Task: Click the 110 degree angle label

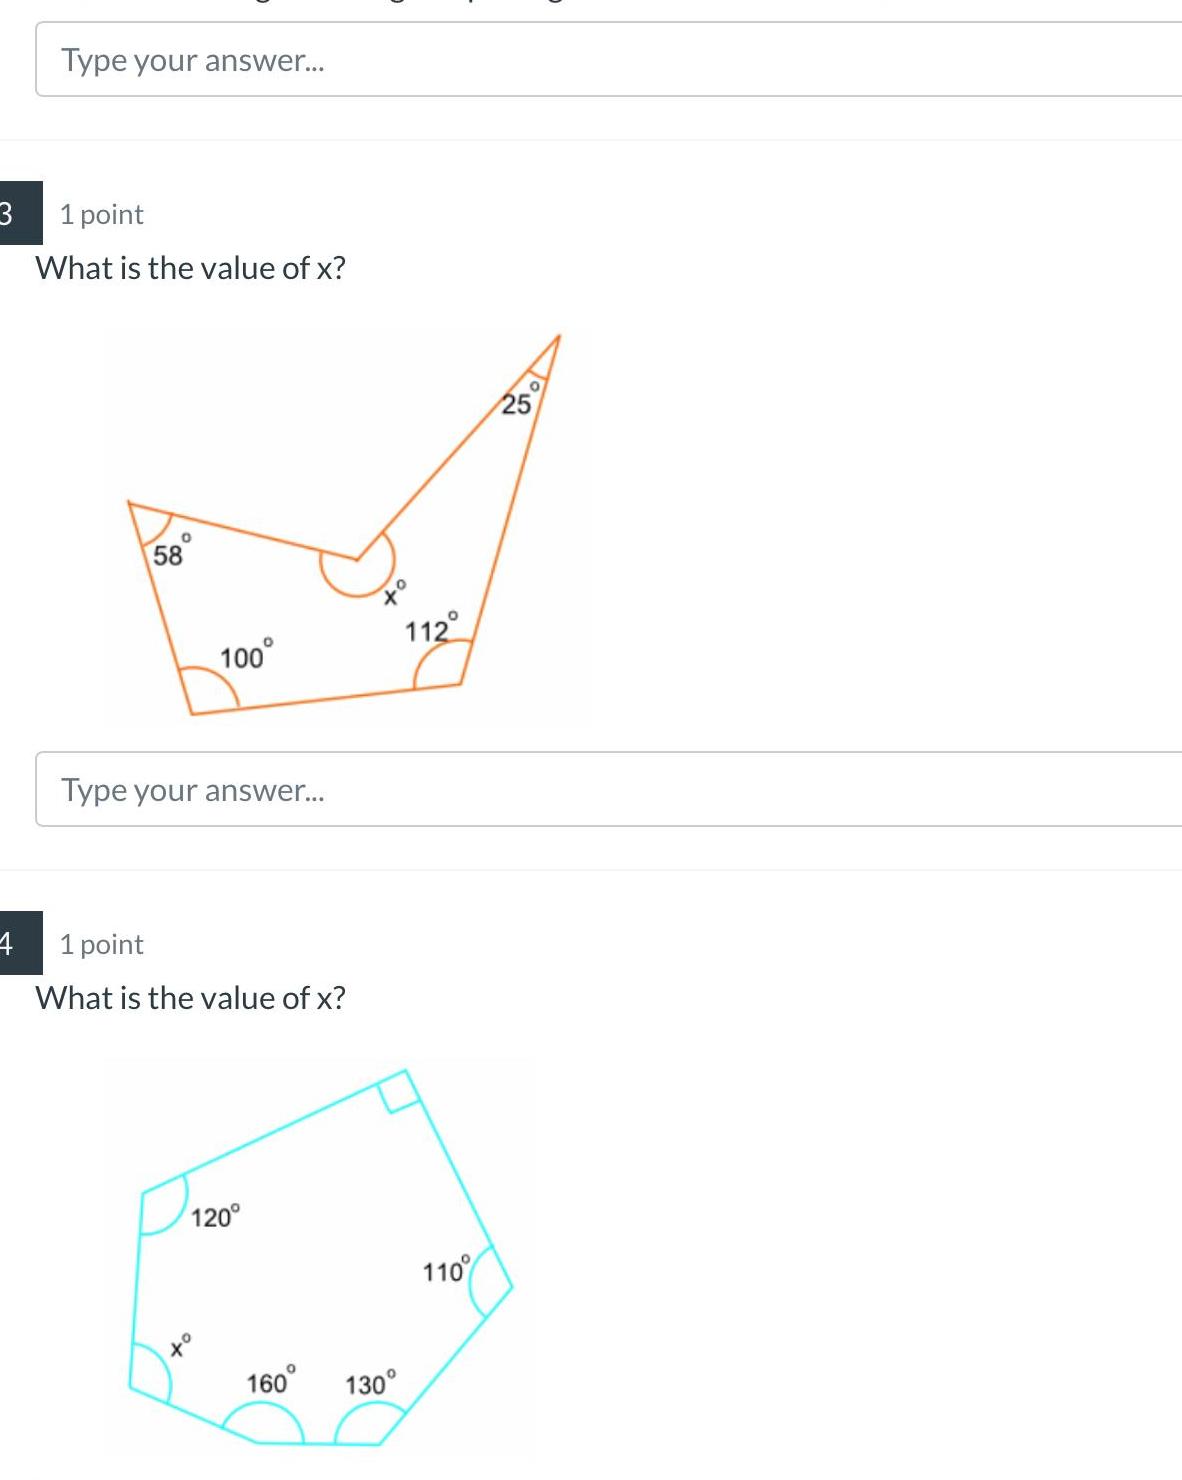Action: [444, 1272]
